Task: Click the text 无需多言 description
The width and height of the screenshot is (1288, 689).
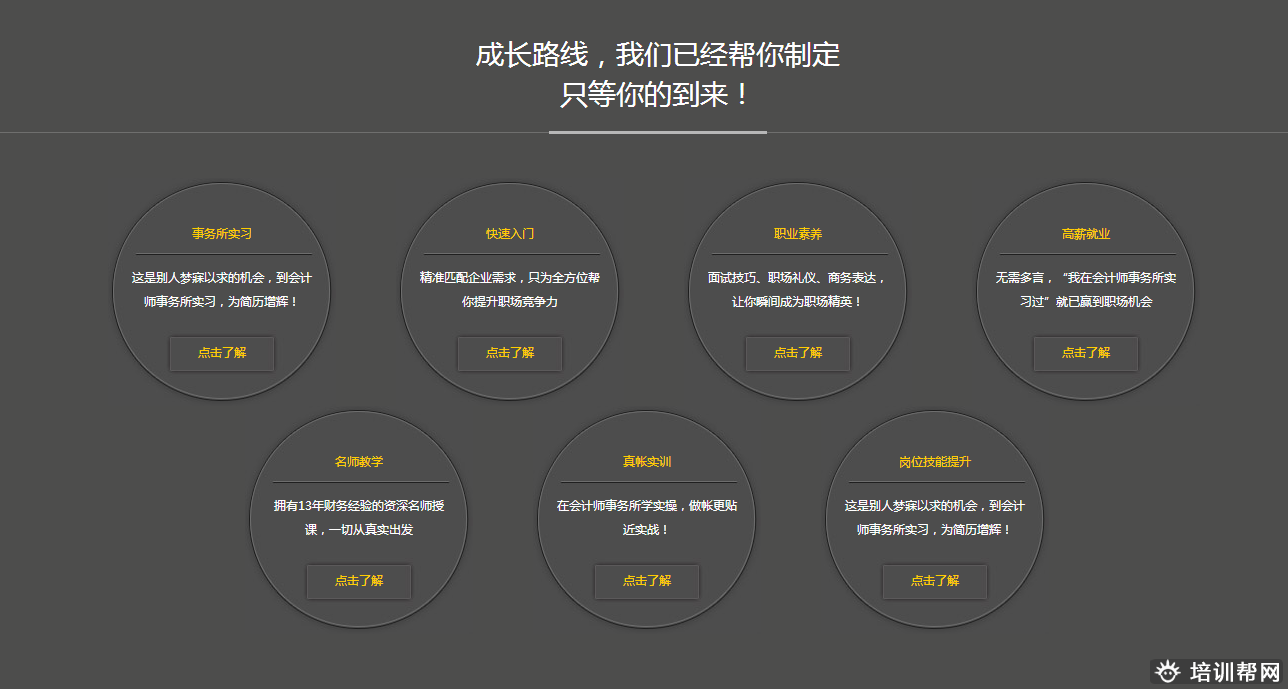Action: click(x=1086, y=290)
